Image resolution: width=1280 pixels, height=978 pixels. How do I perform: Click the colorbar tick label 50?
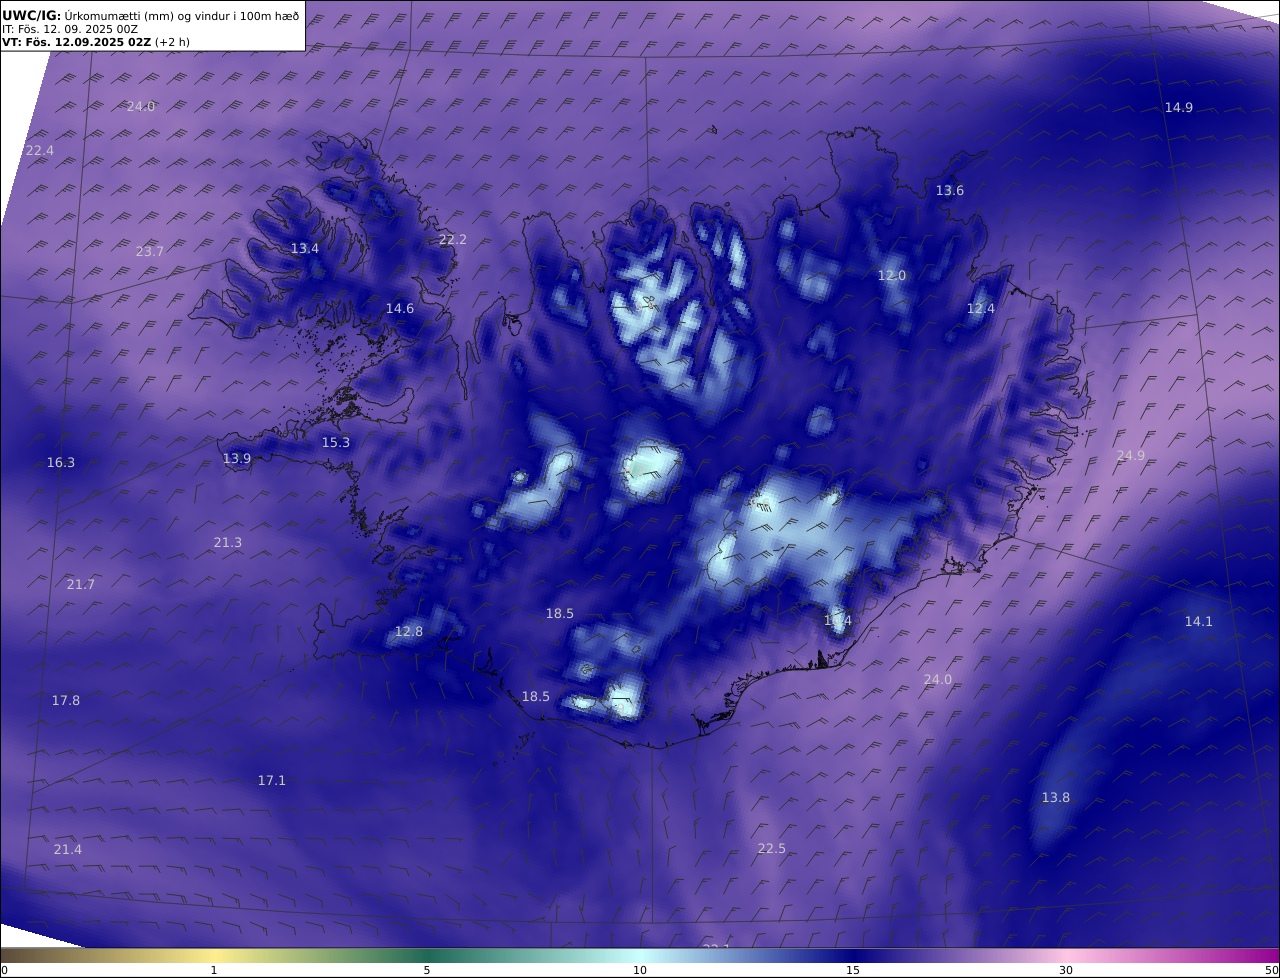1272,970
